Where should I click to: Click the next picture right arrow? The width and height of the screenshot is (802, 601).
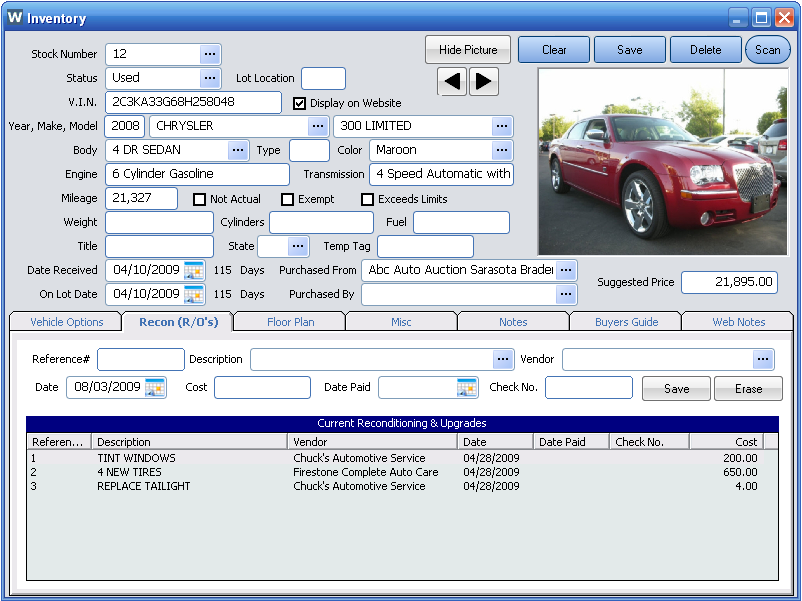click(484, 82)
